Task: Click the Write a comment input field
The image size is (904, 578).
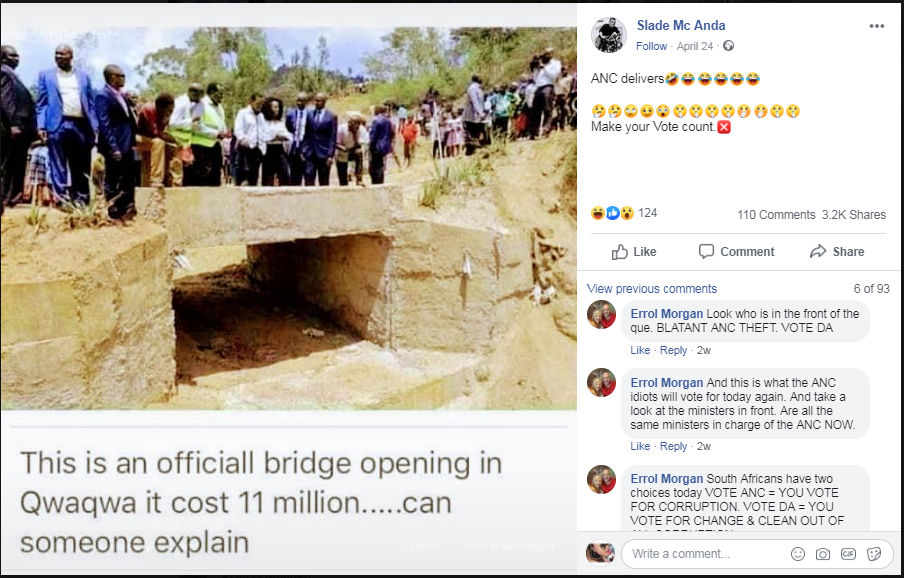Action: (700, 553)
